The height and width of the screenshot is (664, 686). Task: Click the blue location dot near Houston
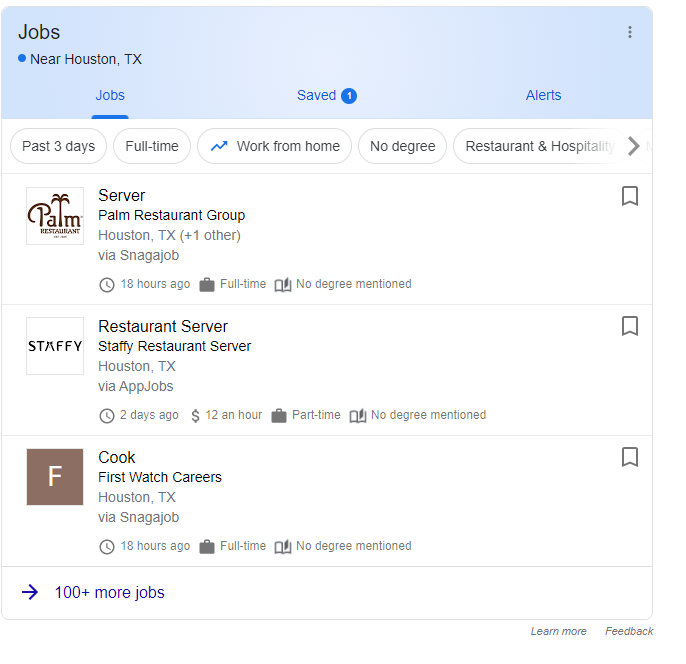pos(22,58)
